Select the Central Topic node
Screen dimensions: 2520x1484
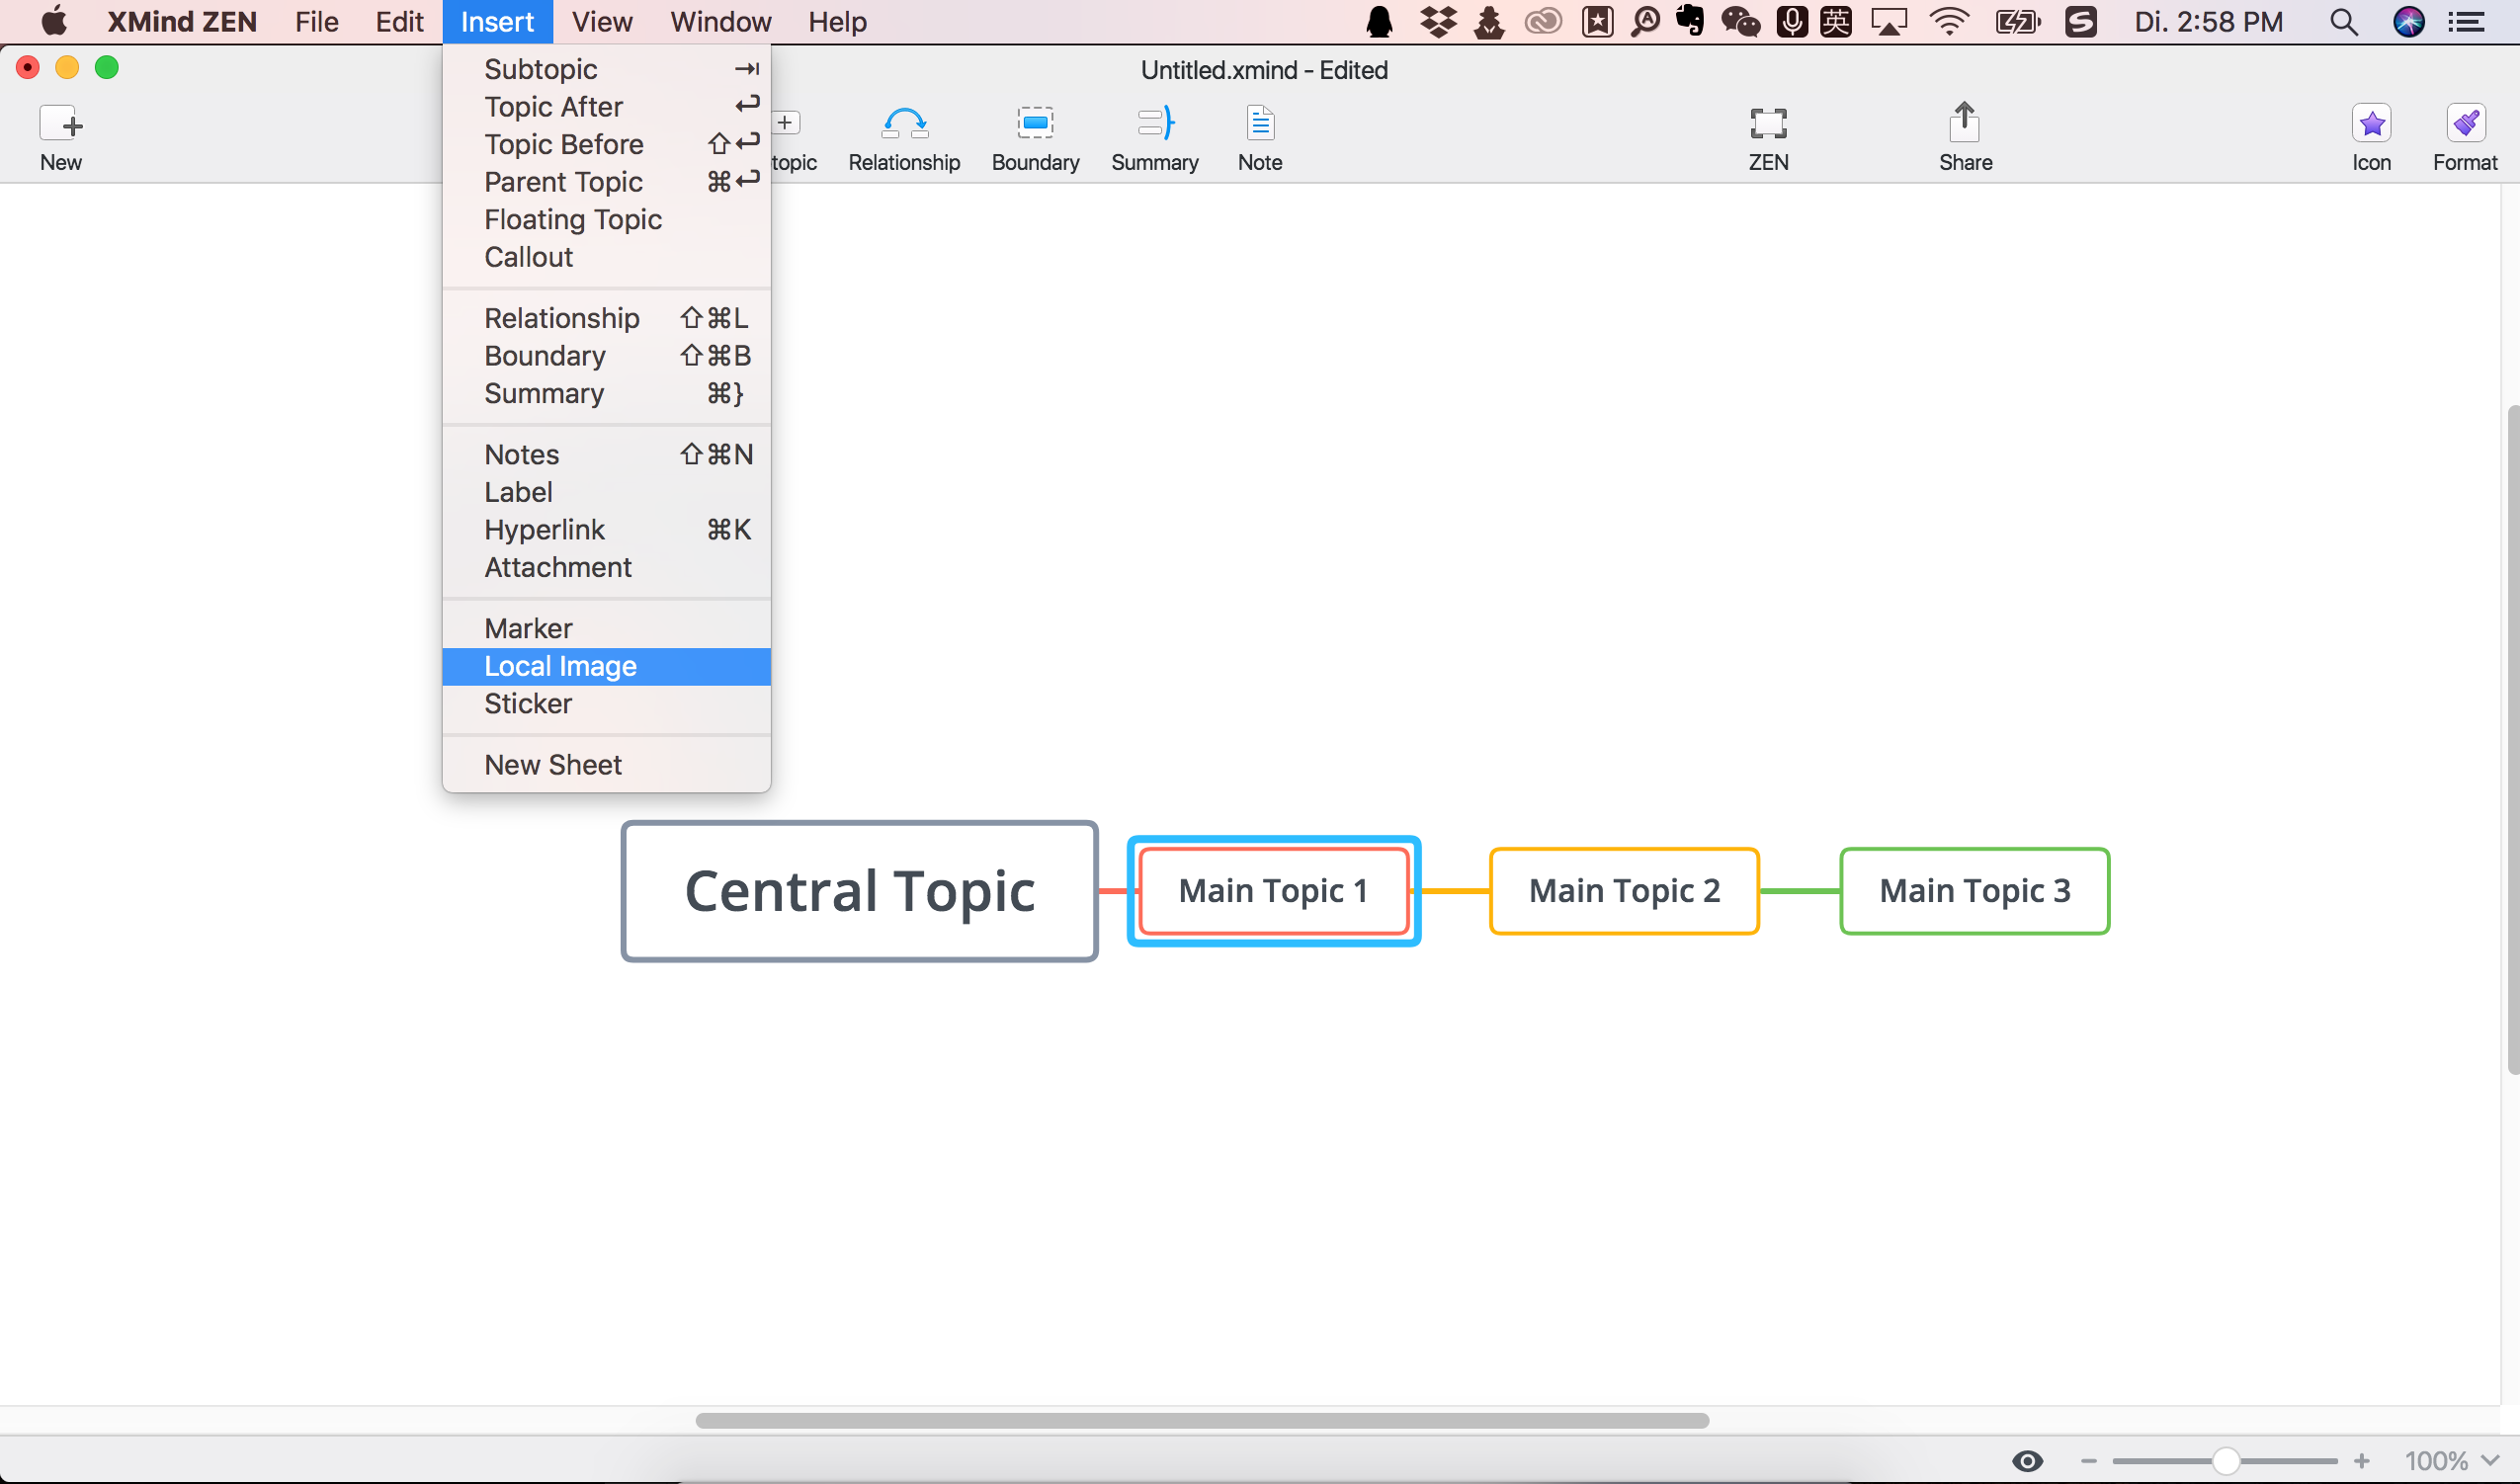[x=859, y=891]
